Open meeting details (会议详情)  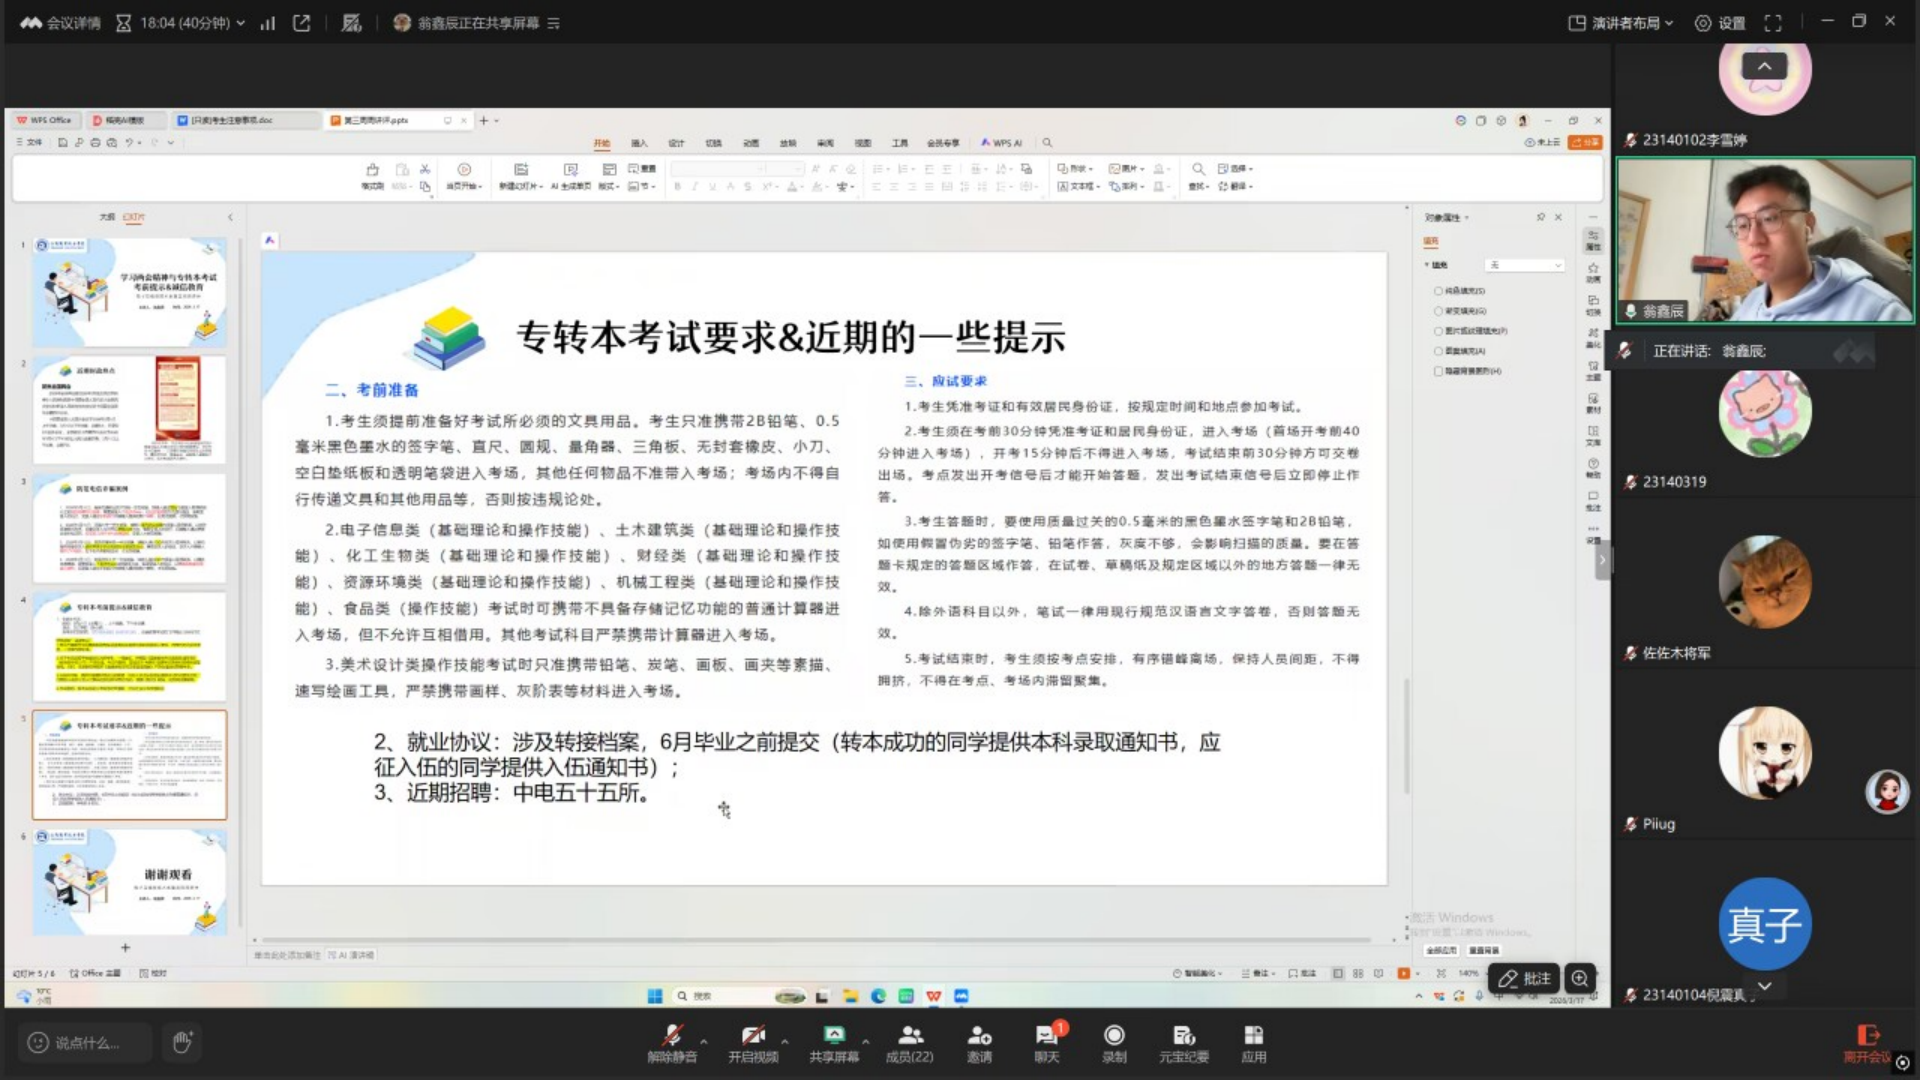pyautogui.click(x=62, y=23)
